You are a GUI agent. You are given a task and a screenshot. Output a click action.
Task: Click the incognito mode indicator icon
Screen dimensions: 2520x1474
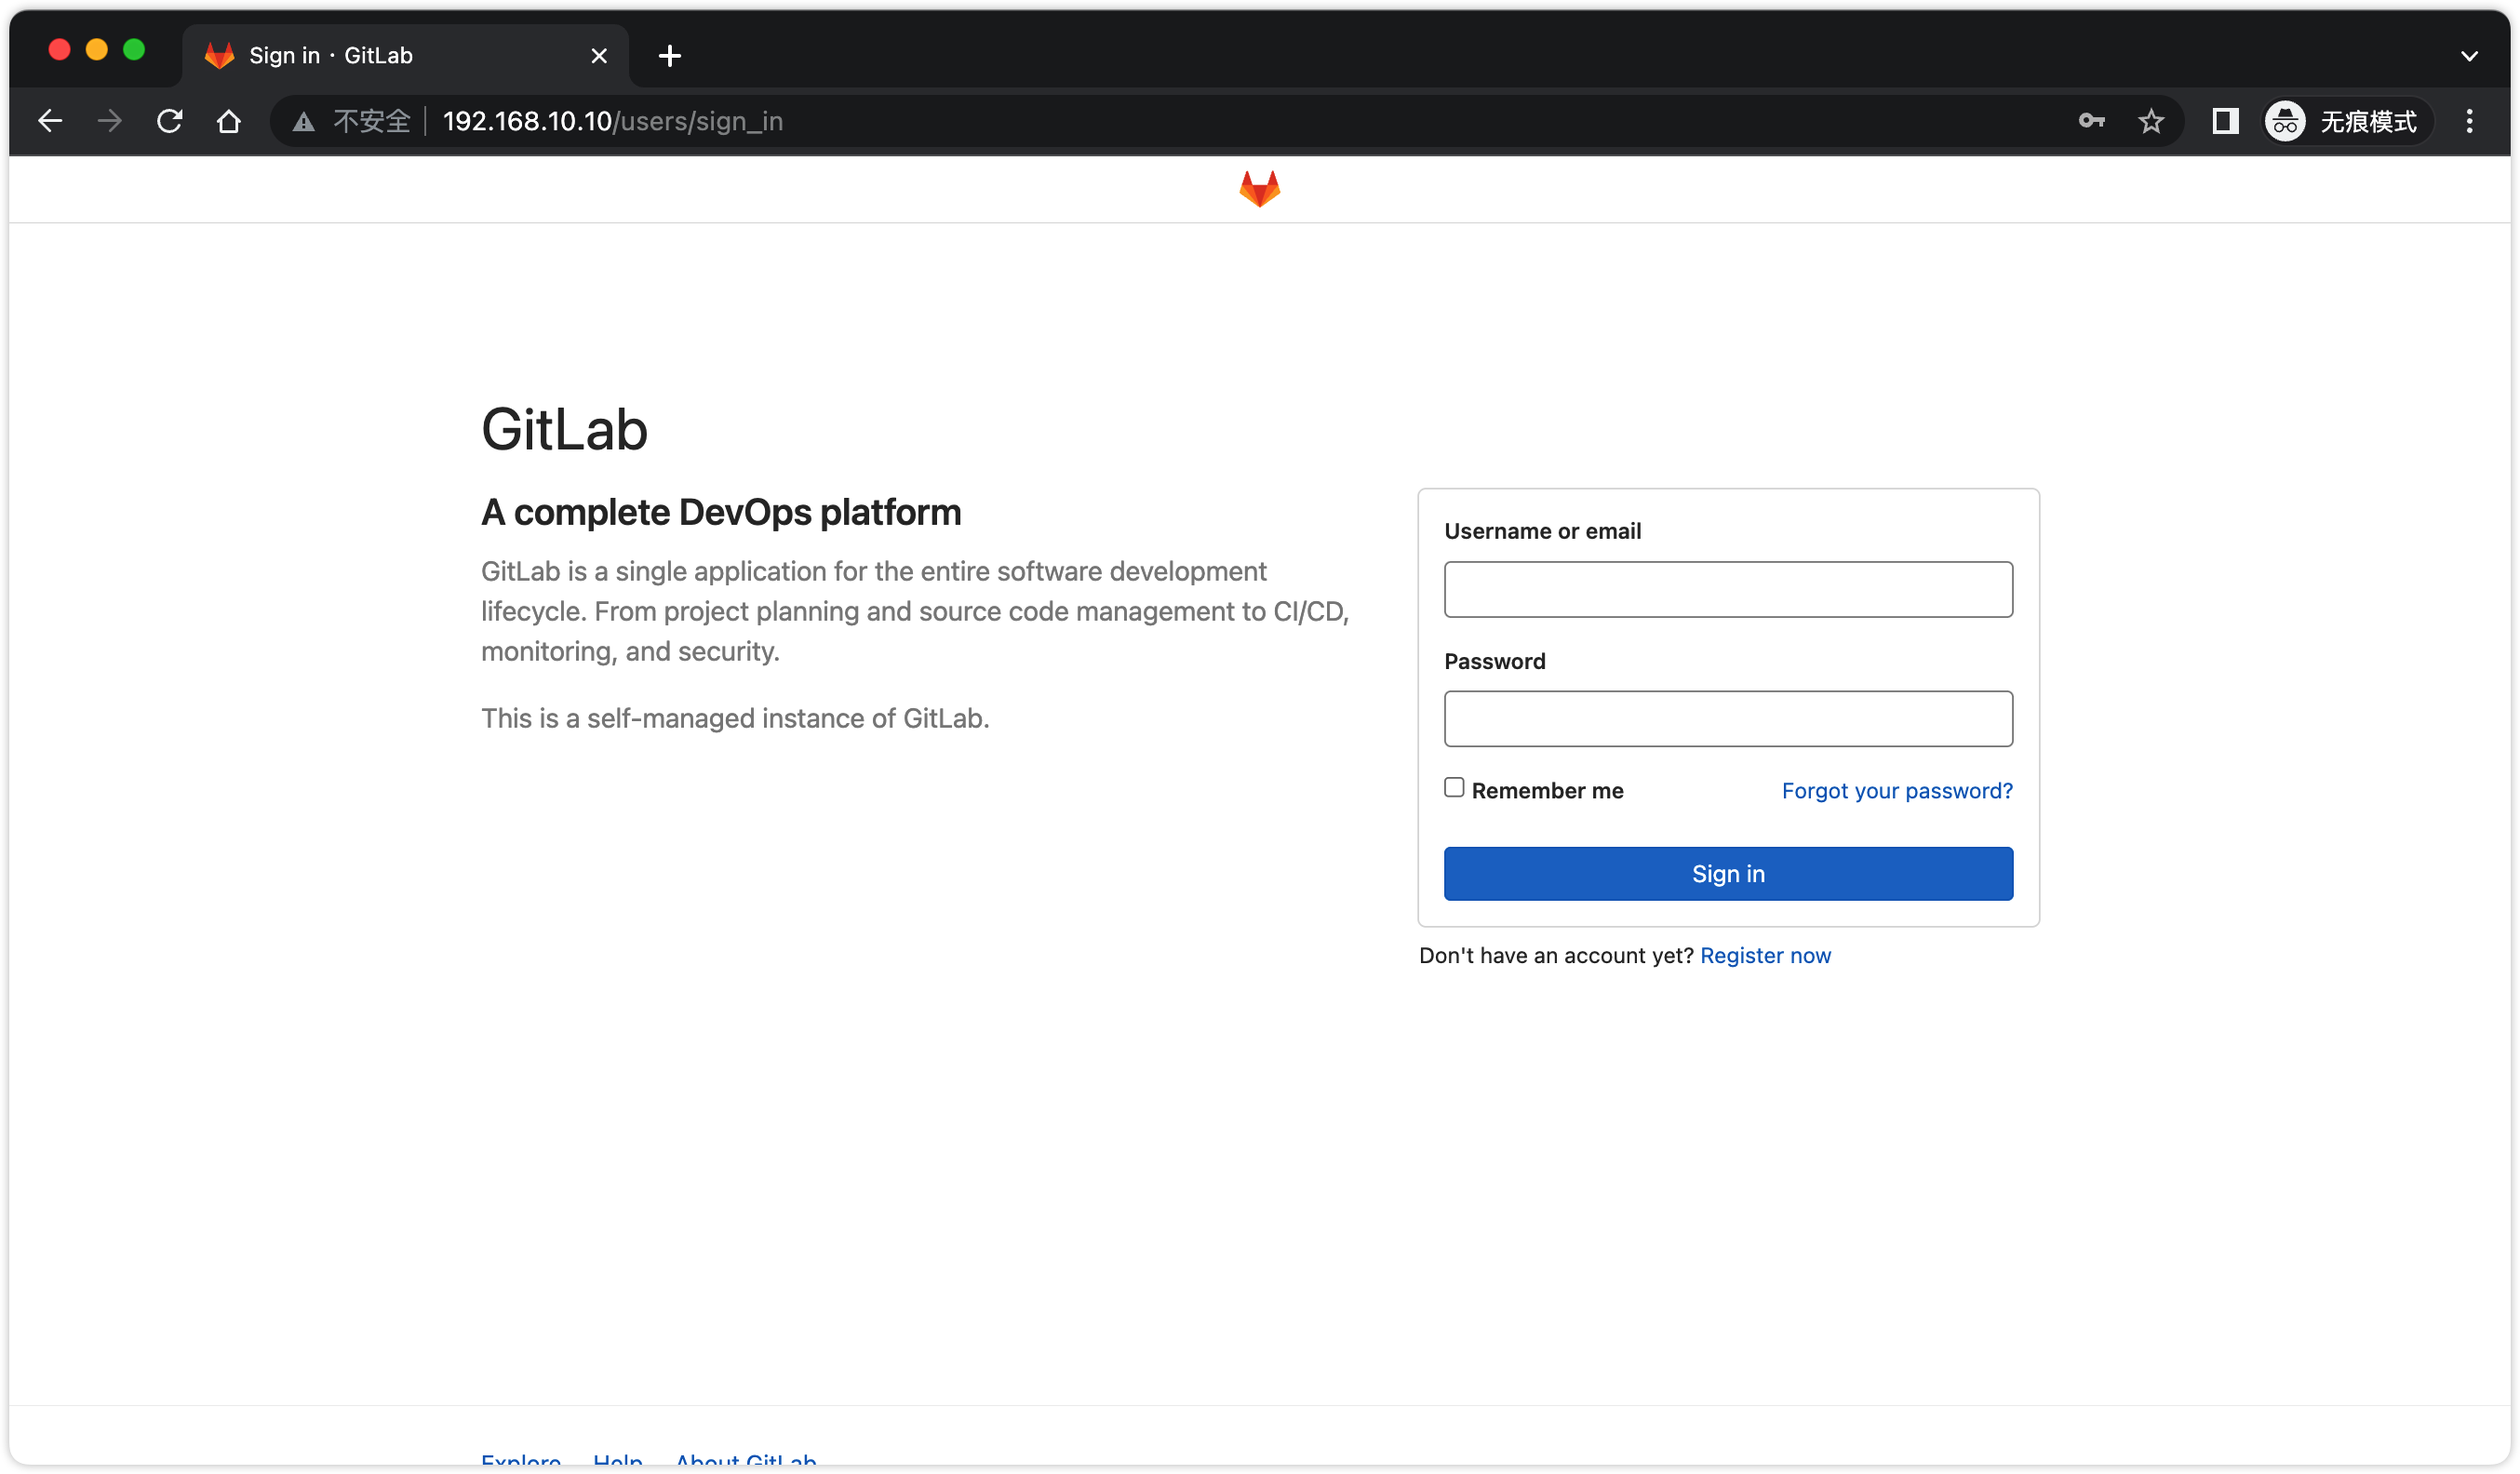pyautogui.click(x=2286, y=121)
